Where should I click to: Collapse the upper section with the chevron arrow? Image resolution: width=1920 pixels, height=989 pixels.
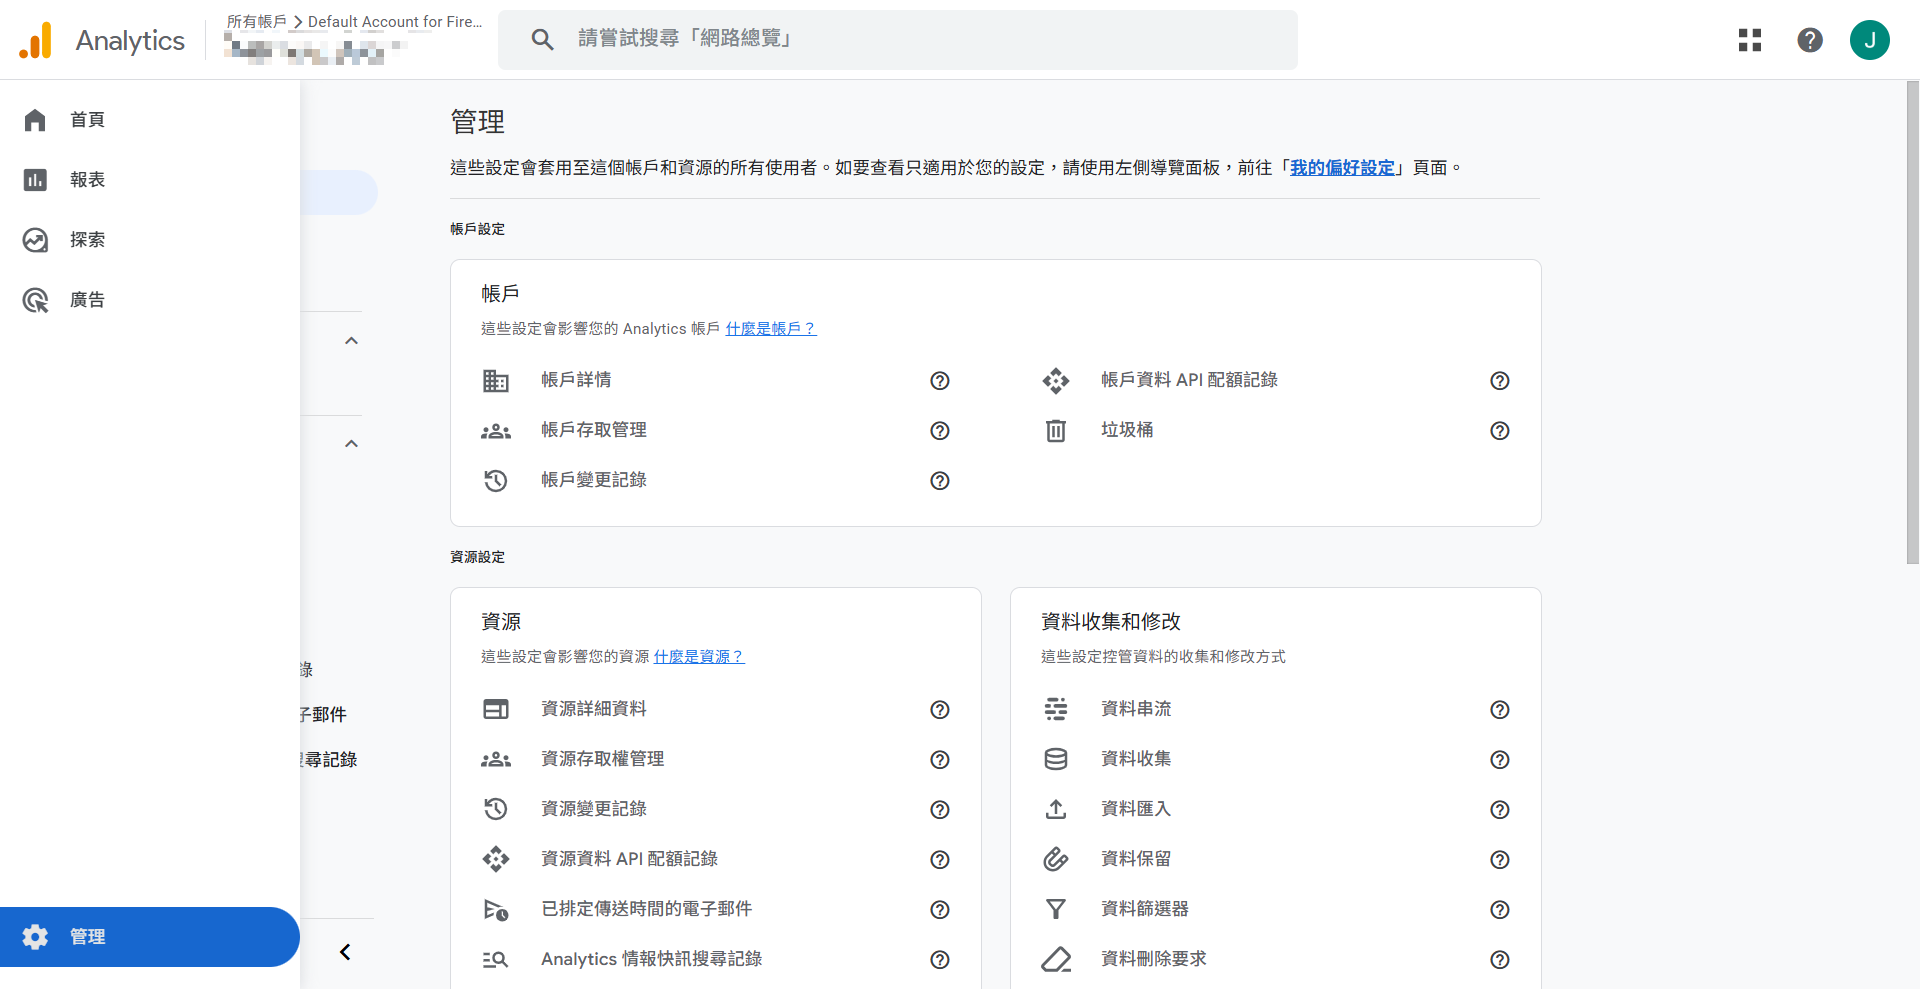click(x=351, y=340)
